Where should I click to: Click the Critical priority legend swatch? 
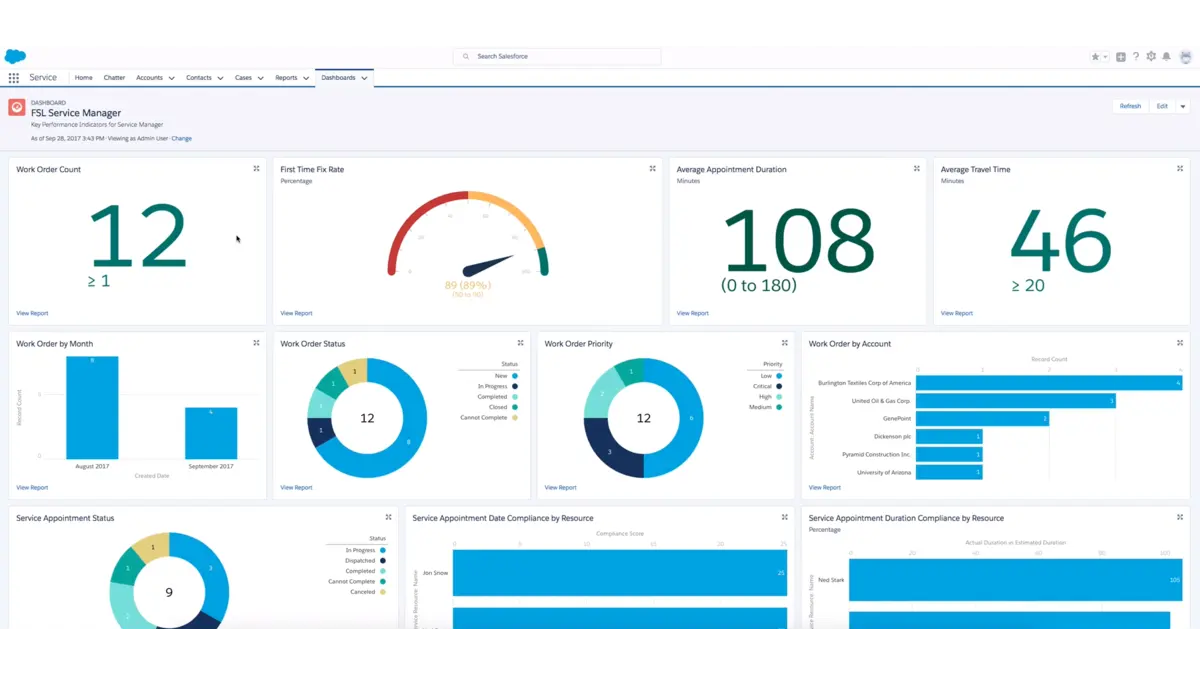tap(779, 386)
